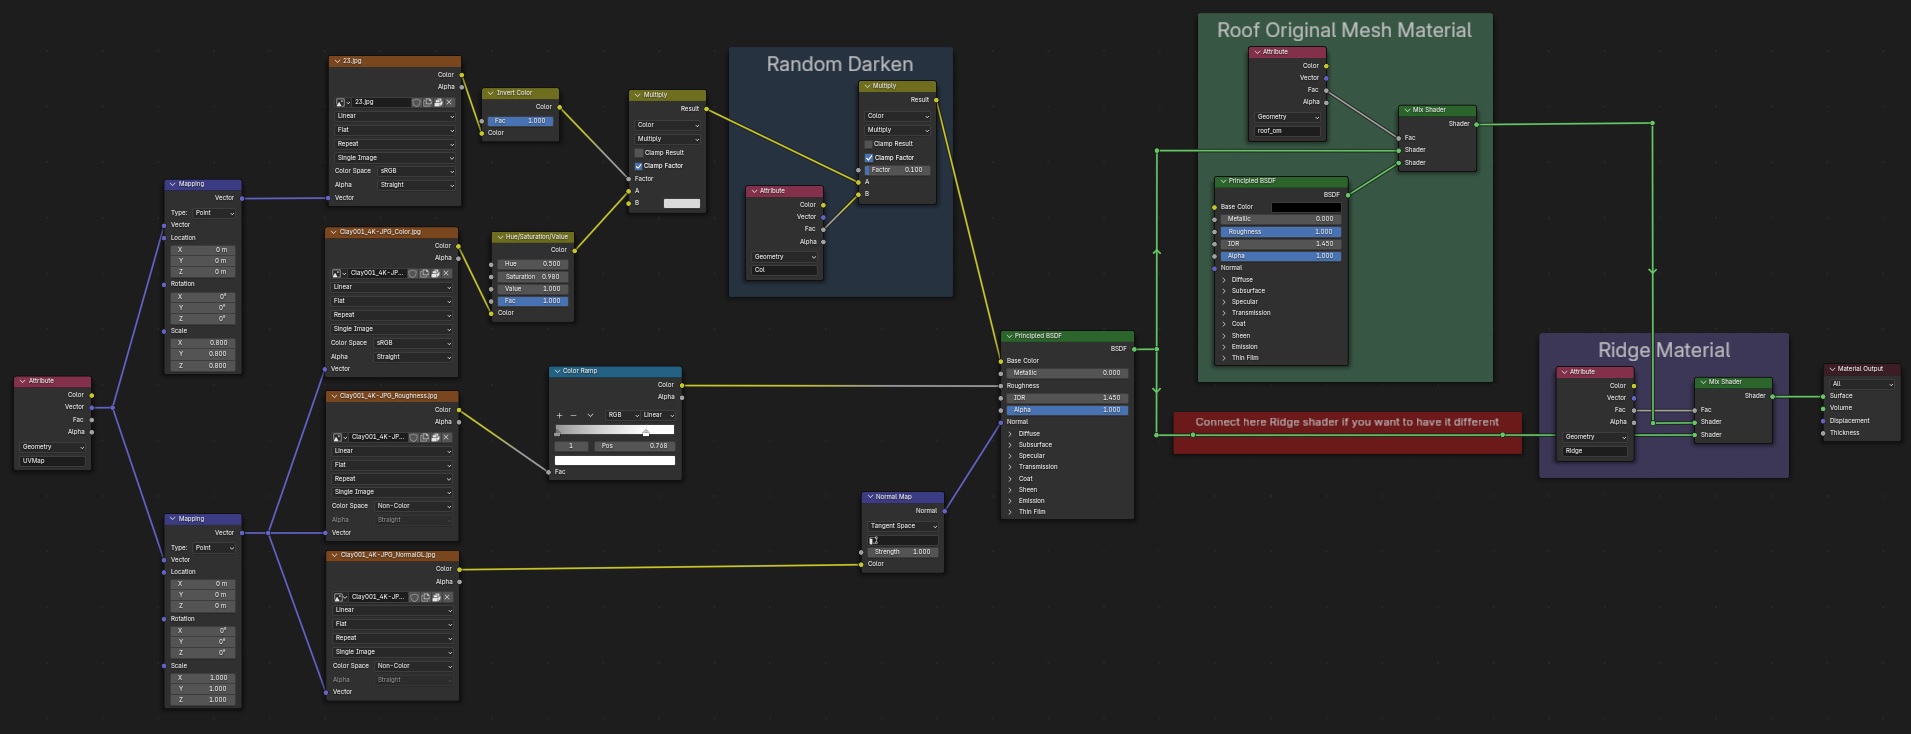Collapse the Material Output node

(x=1832, y=369)
